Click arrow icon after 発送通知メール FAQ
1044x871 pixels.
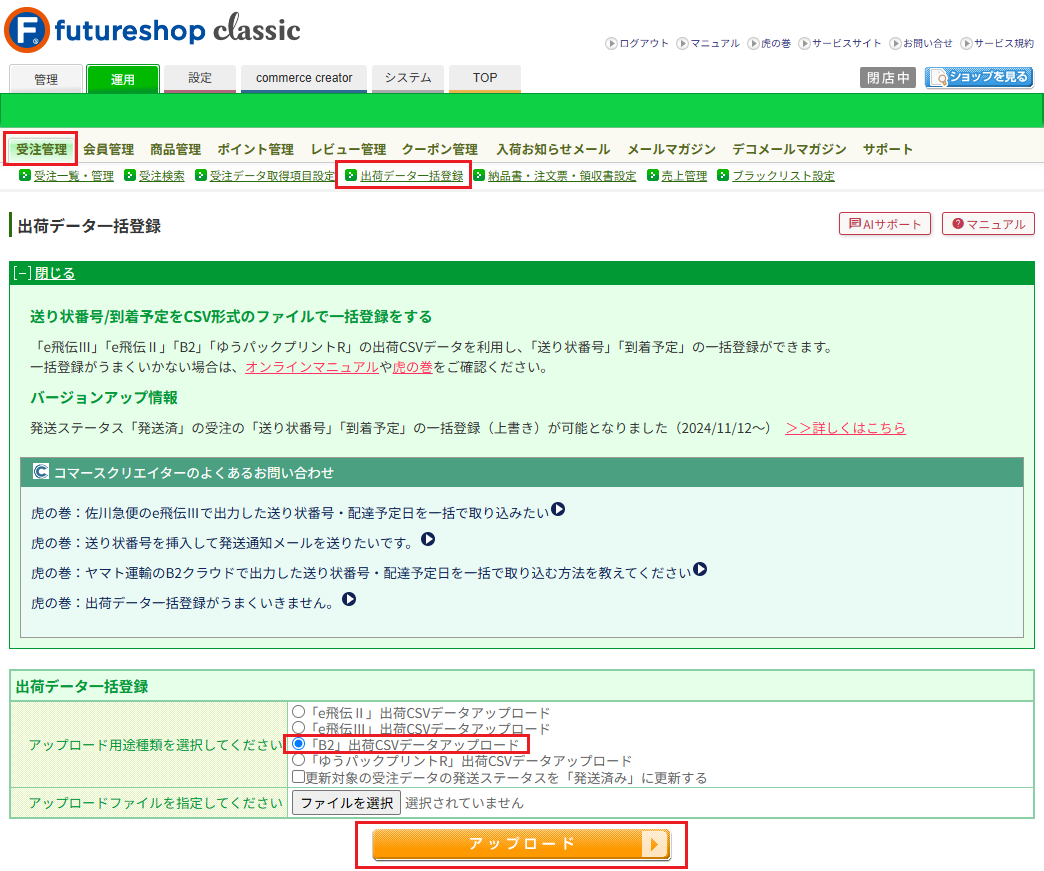(428, 539)
